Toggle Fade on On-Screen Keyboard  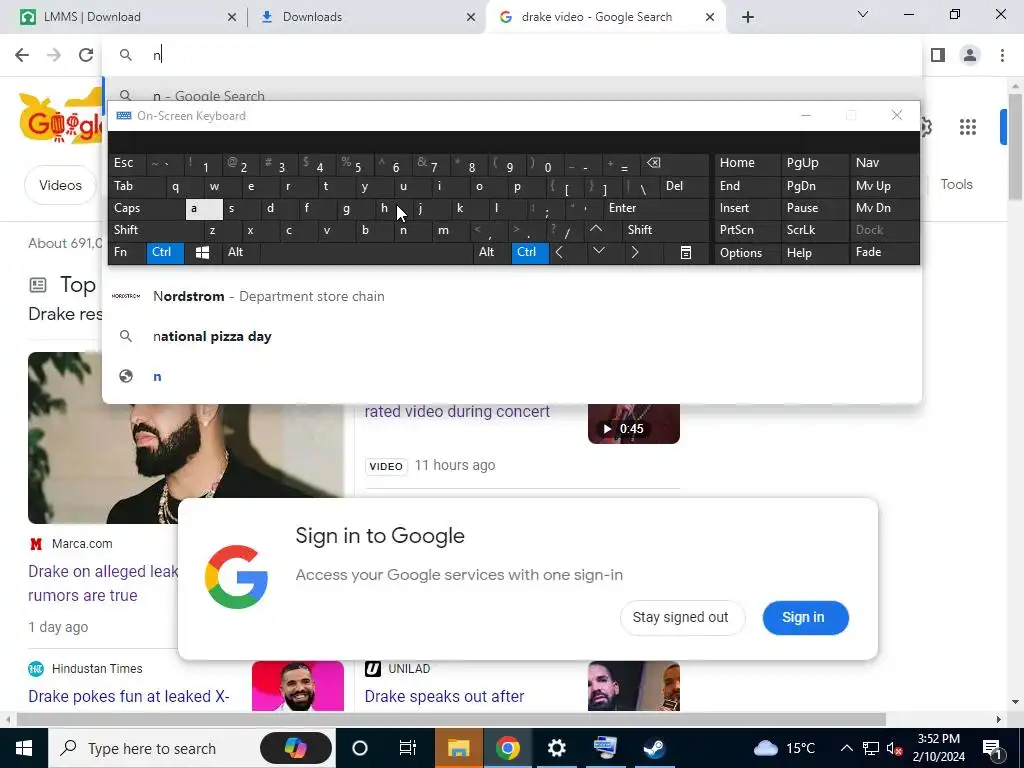click(884, 252)
